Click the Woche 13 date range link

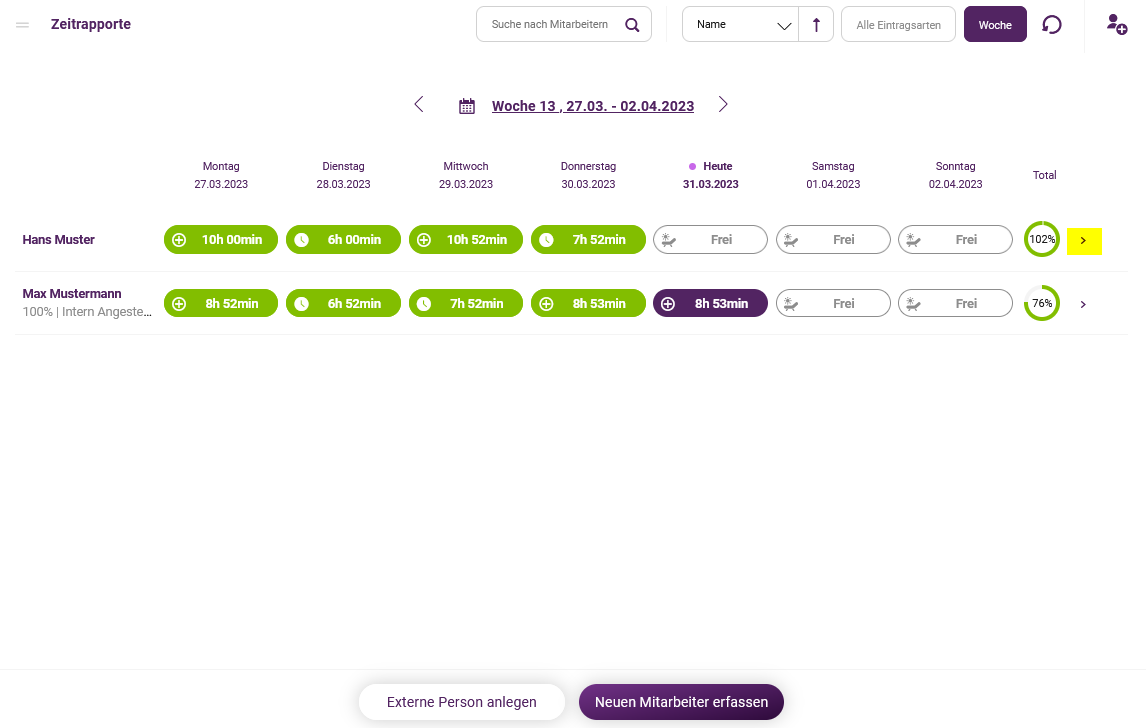(593, 106)
